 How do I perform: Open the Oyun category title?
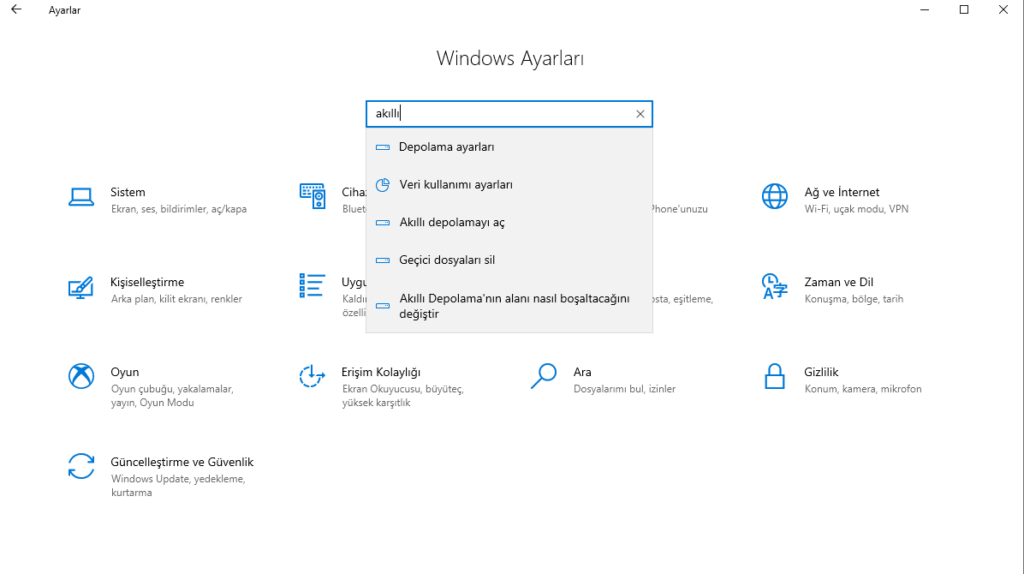125,372
